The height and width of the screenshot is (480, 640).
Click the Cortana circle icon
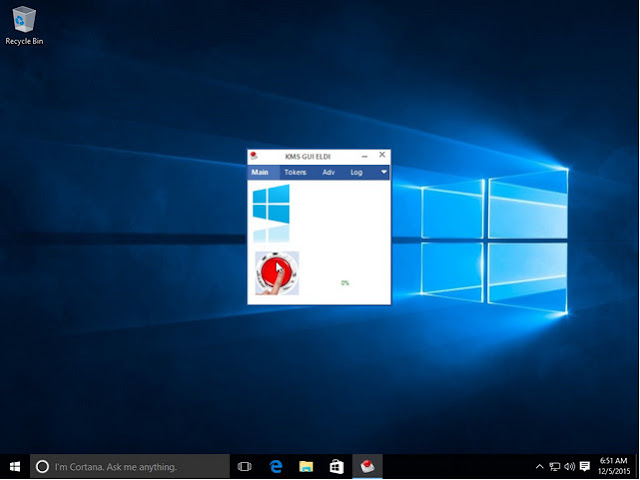(42, 467)
